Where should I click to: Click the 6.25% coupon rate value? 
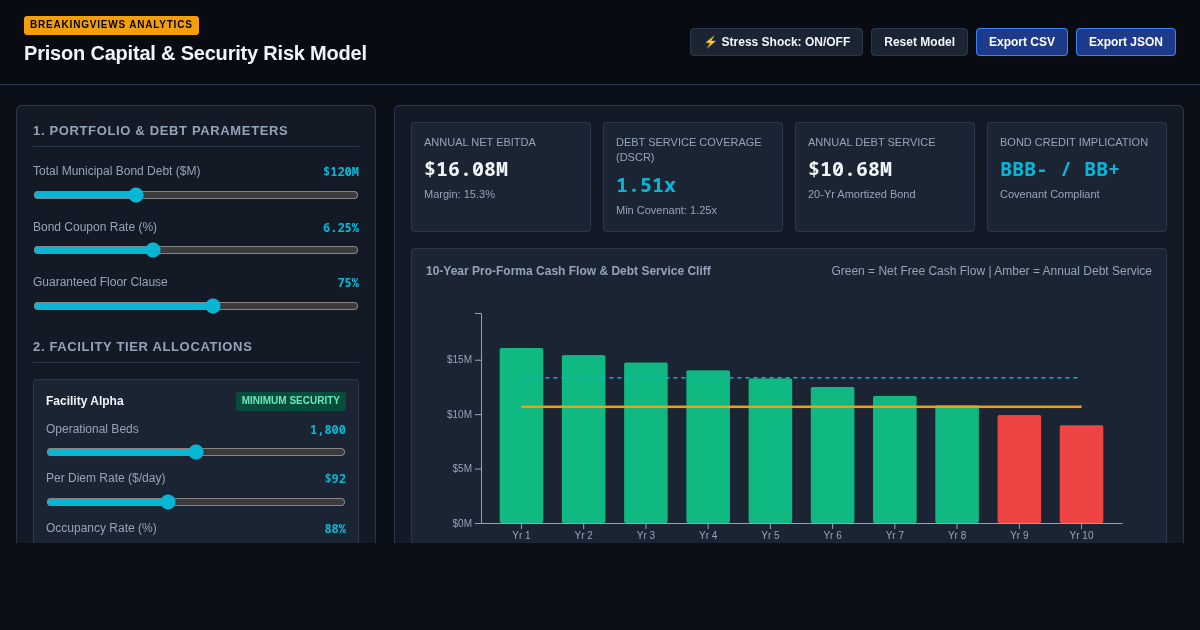(341, 228)
